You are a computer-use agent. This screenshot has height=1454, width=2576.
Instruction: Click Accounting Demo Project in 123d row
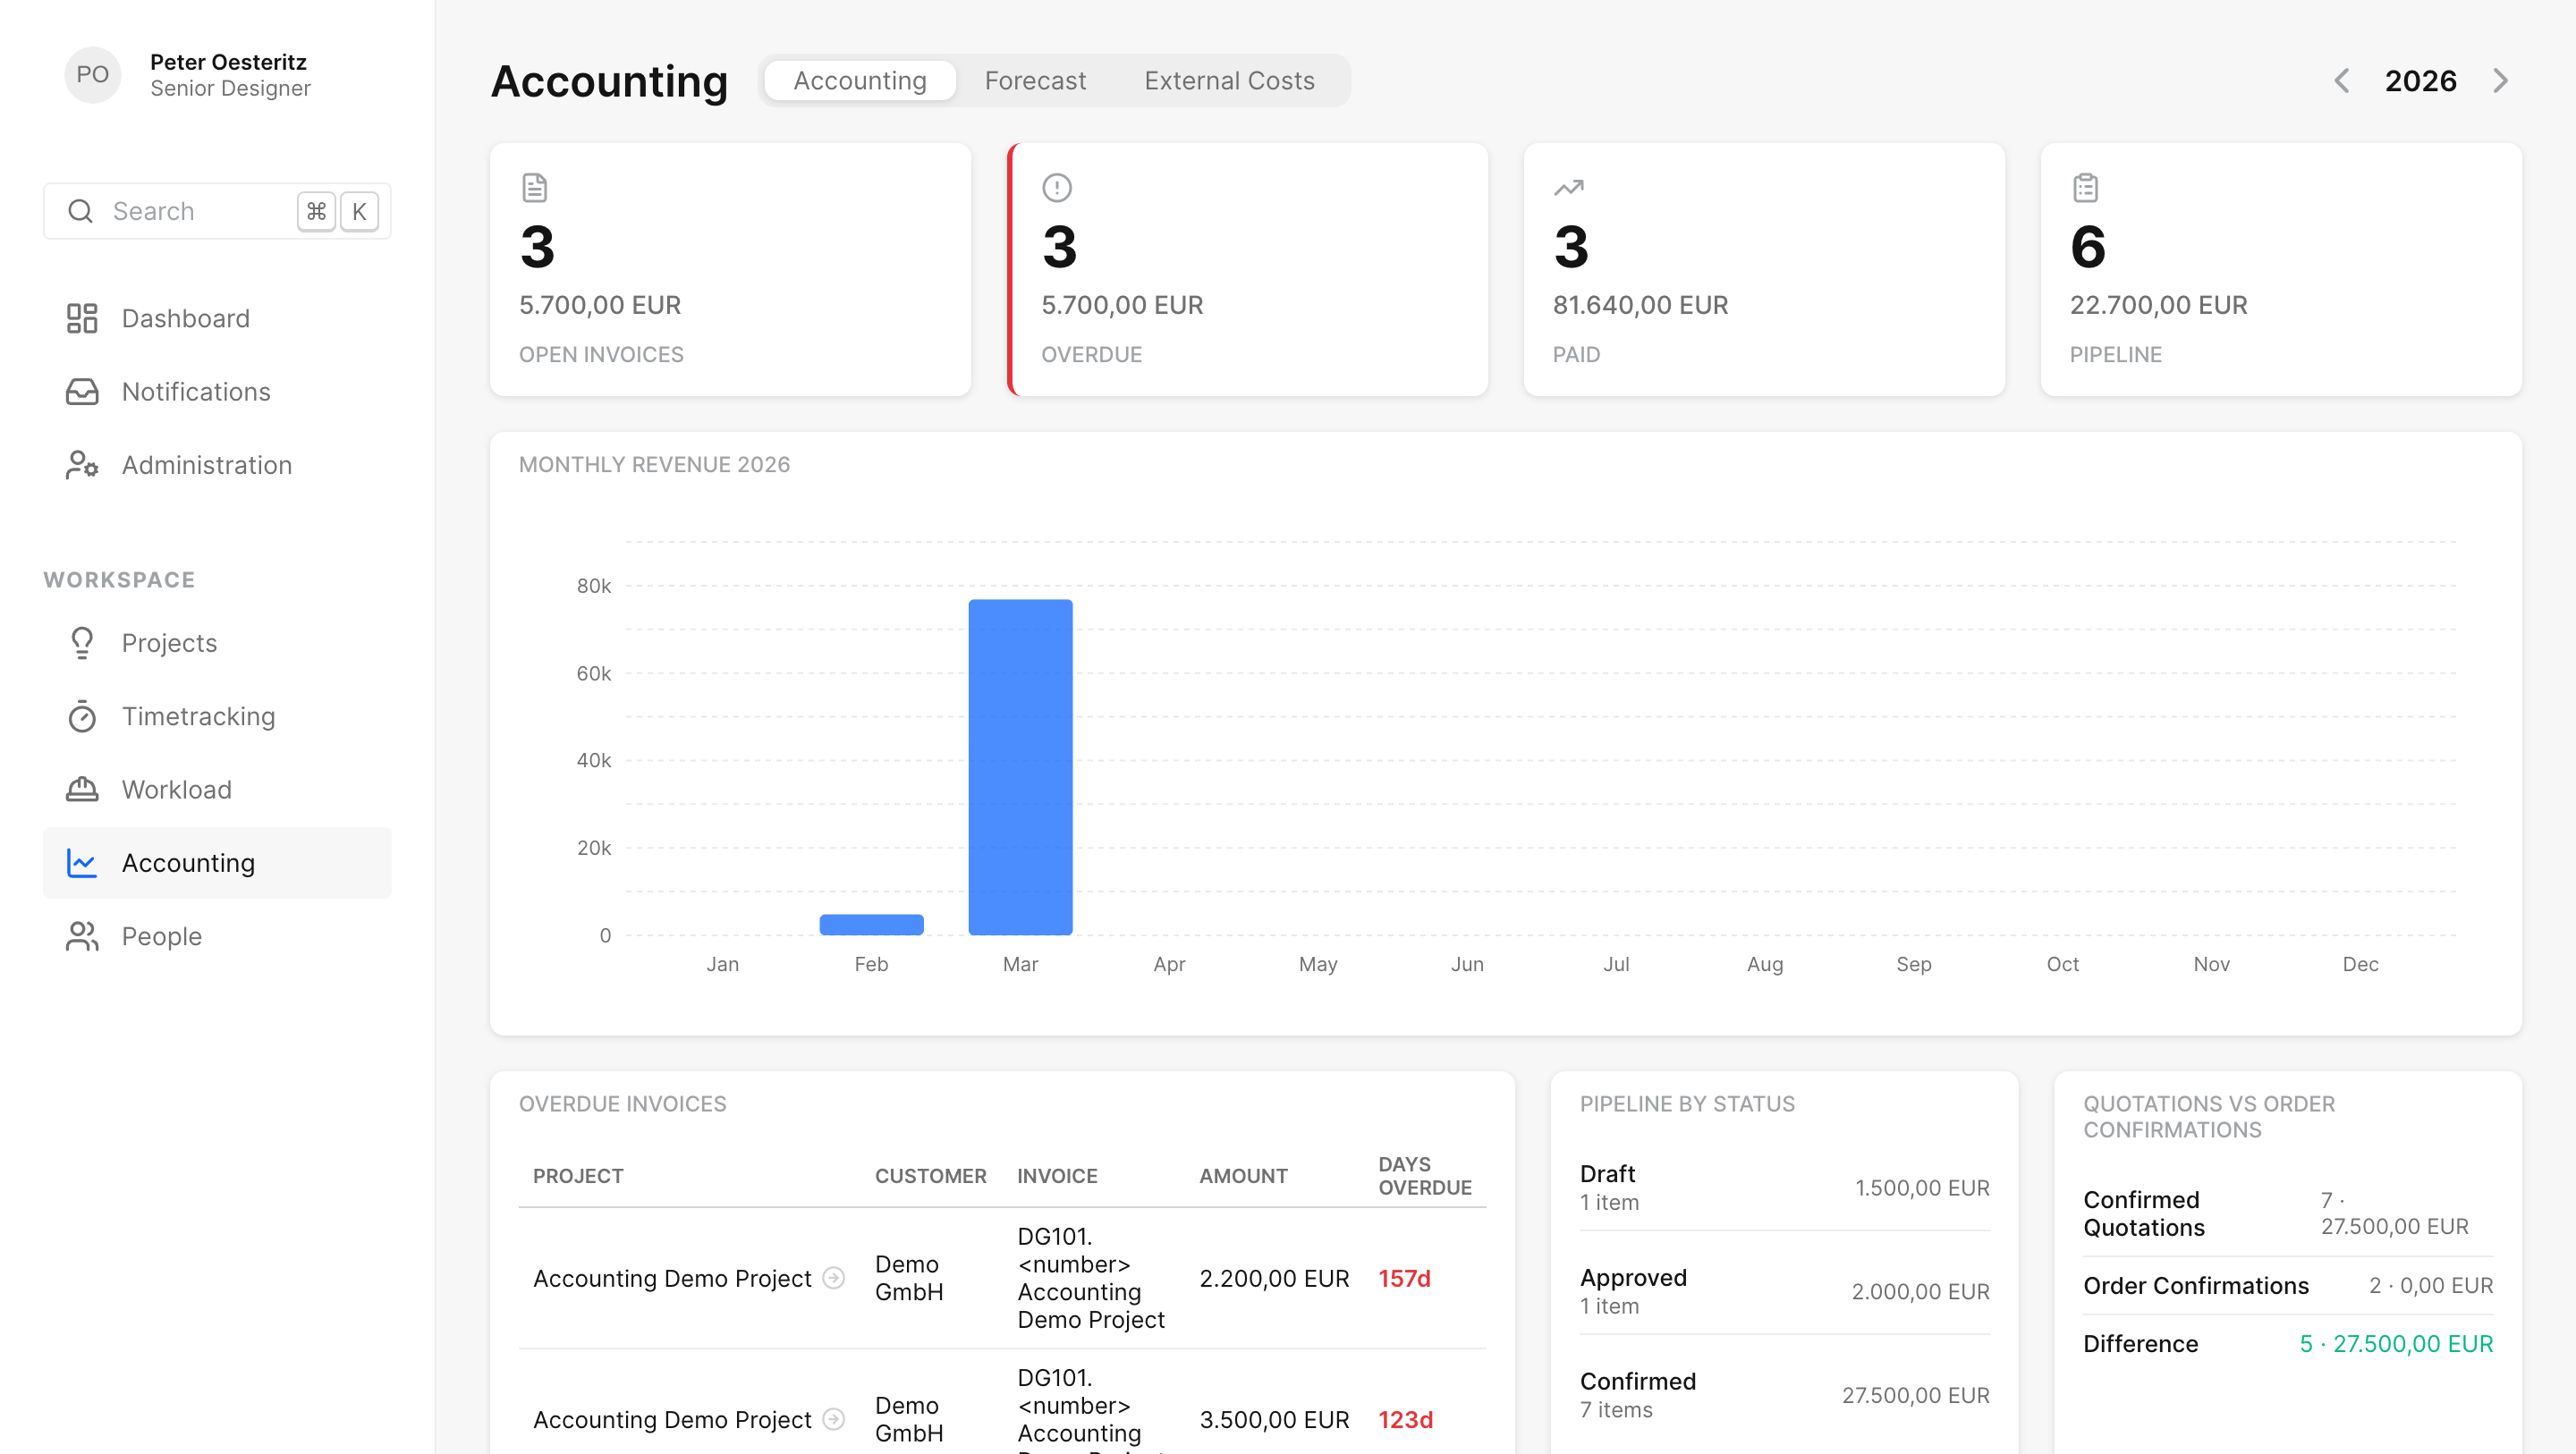(672, 1419)
